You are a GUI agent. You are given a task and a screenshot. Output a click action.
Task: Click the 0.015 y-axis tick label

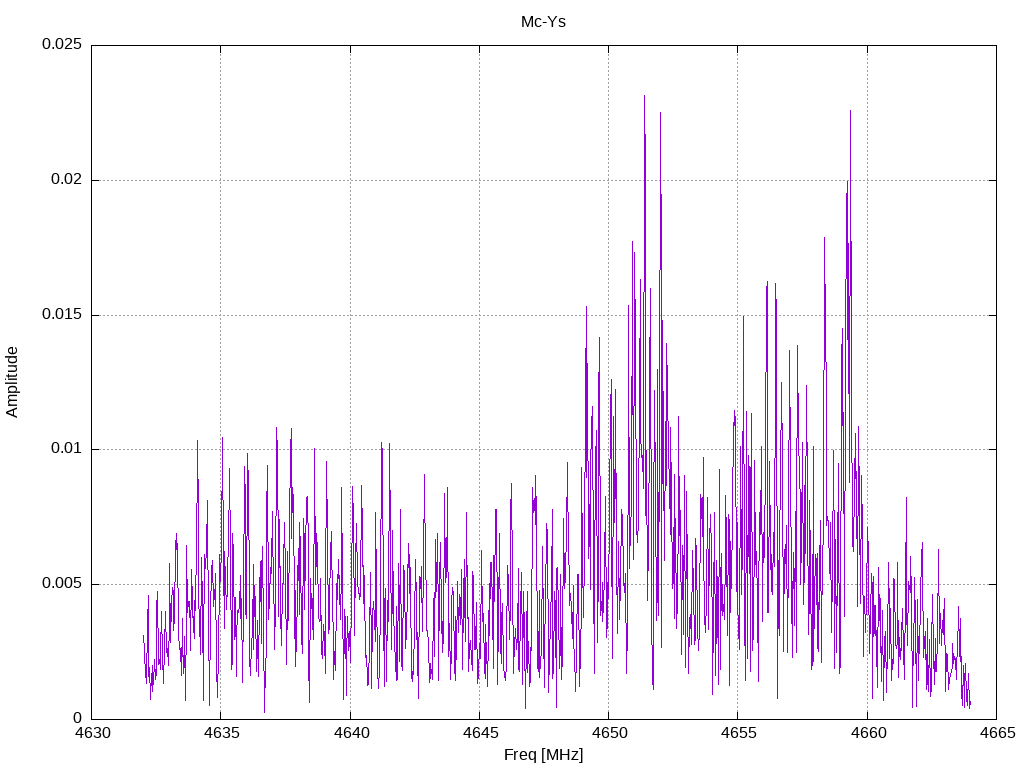[x=62, y=313]
